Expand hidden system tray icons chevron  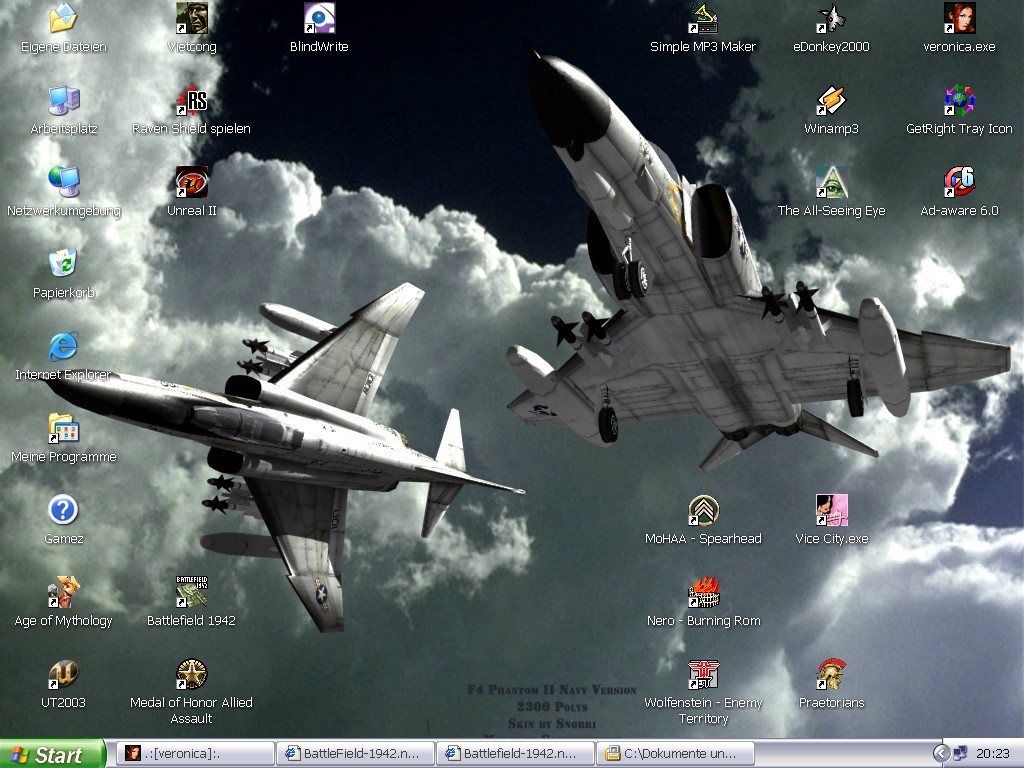tap(940, 754)
